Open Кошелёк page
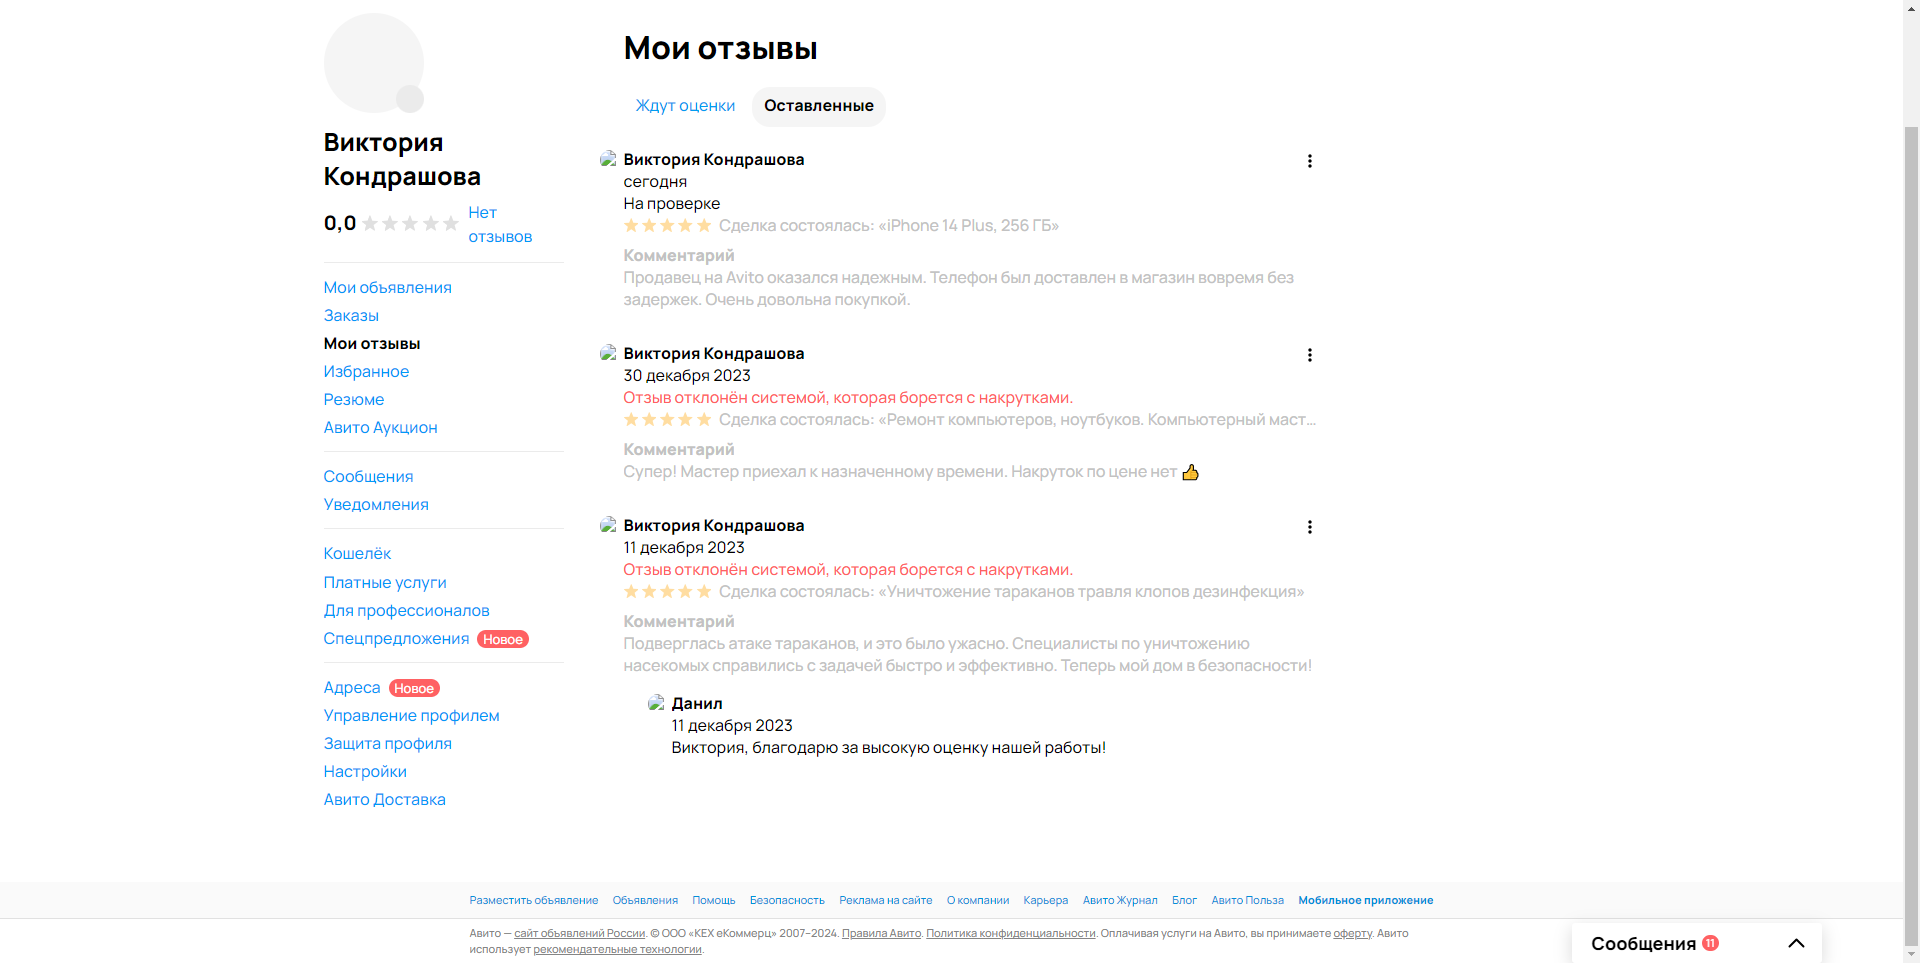This screenshot has width=1920, height=963. (357, 554)
